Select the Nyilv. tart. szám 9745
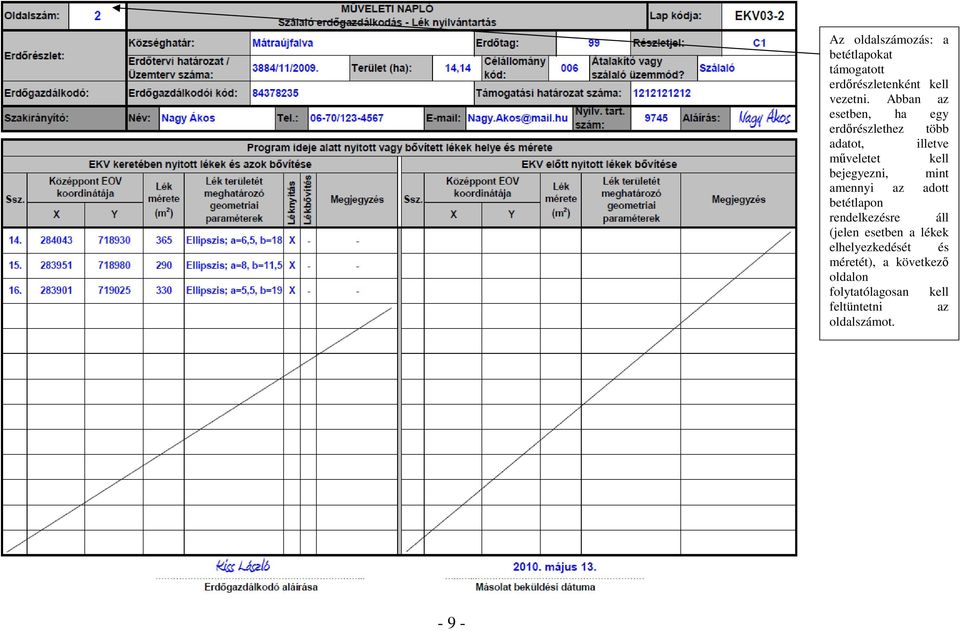The width and height of the screenshot is (960, 631). 656,118
